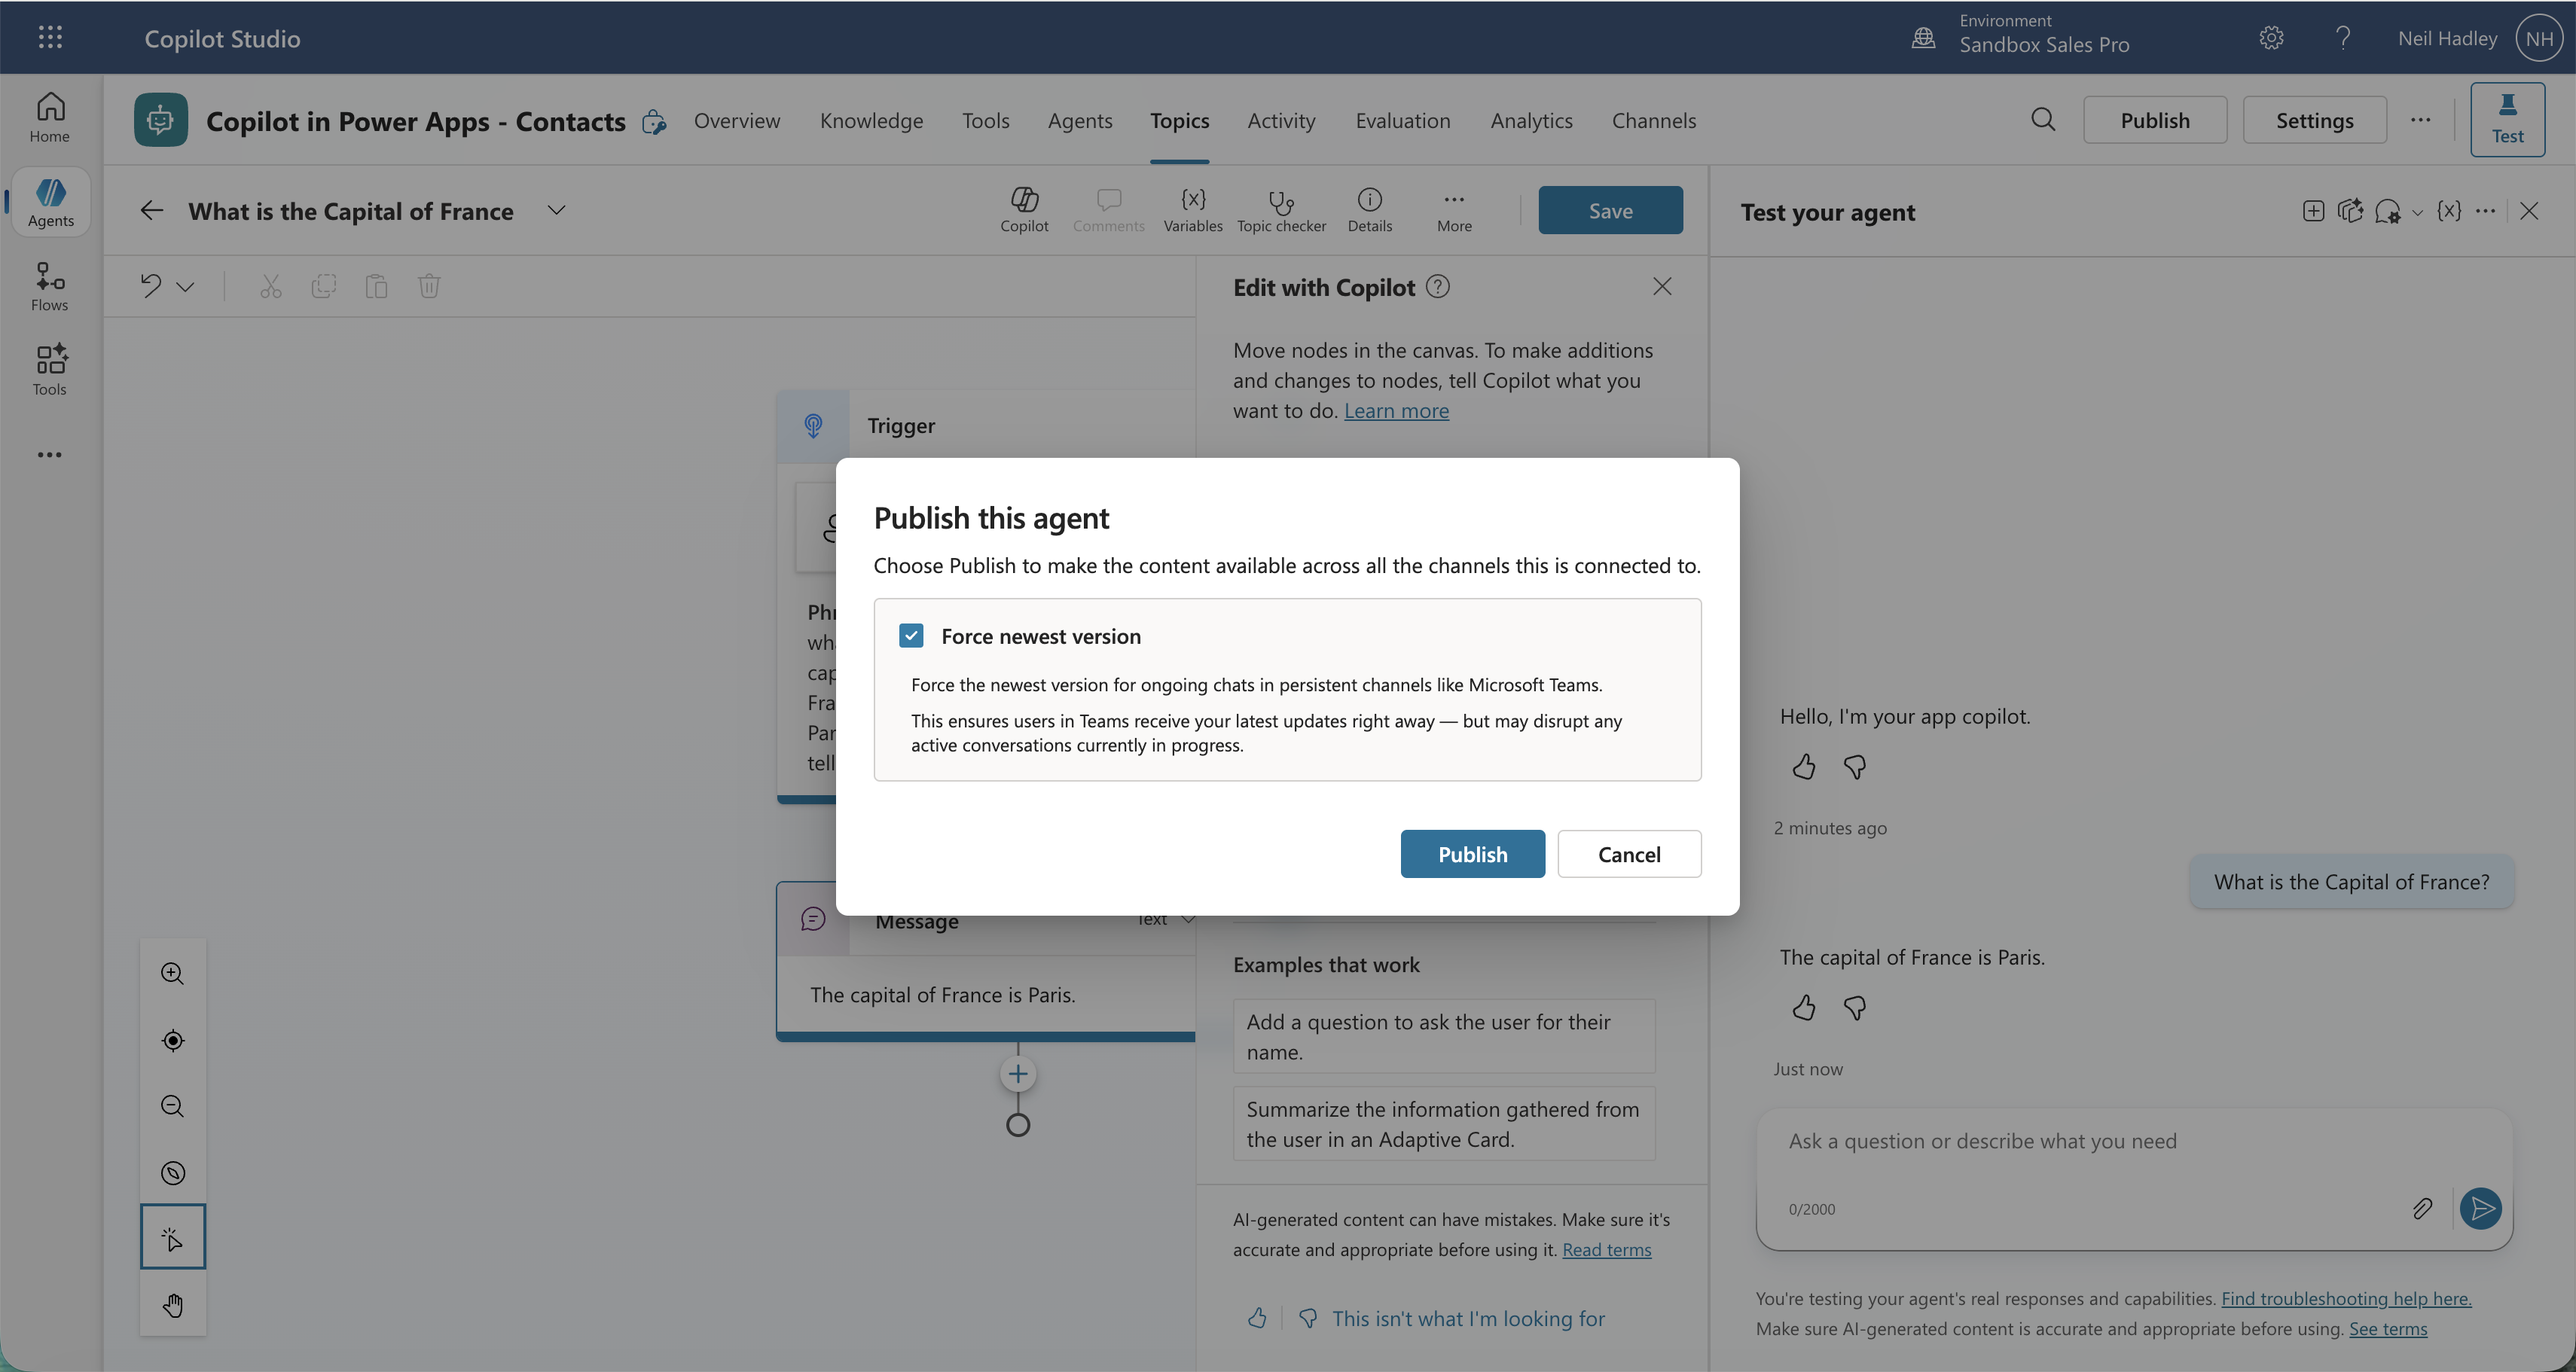The width and height of the screenshot is (2576, 1372).
Task: Click the Save topic button
Action: [x=1610, y=210]
